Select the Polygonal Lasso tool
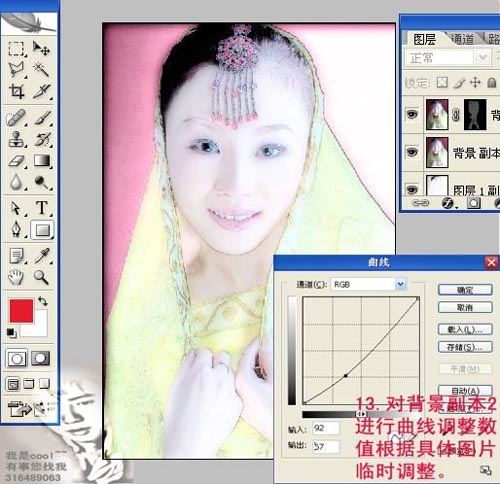The height and width of the screenshot is (484, 500). (16, 70)
